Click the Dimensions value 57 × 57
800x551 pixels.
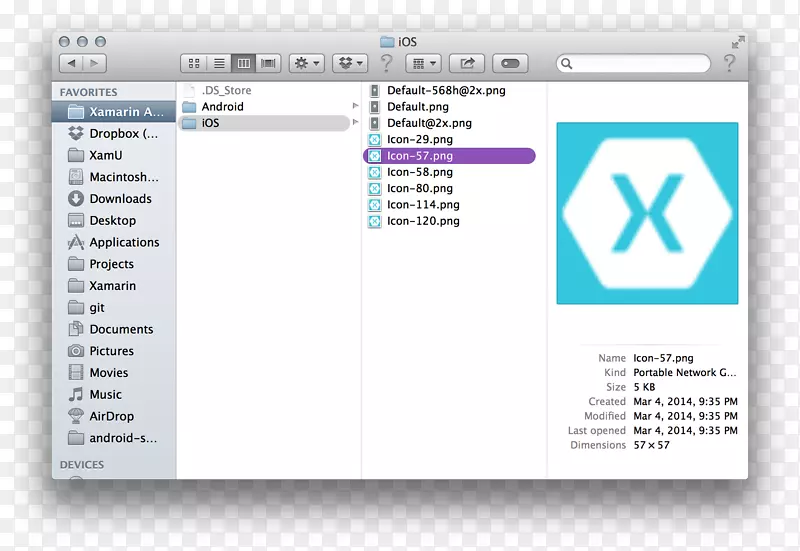tap(652, 445)
